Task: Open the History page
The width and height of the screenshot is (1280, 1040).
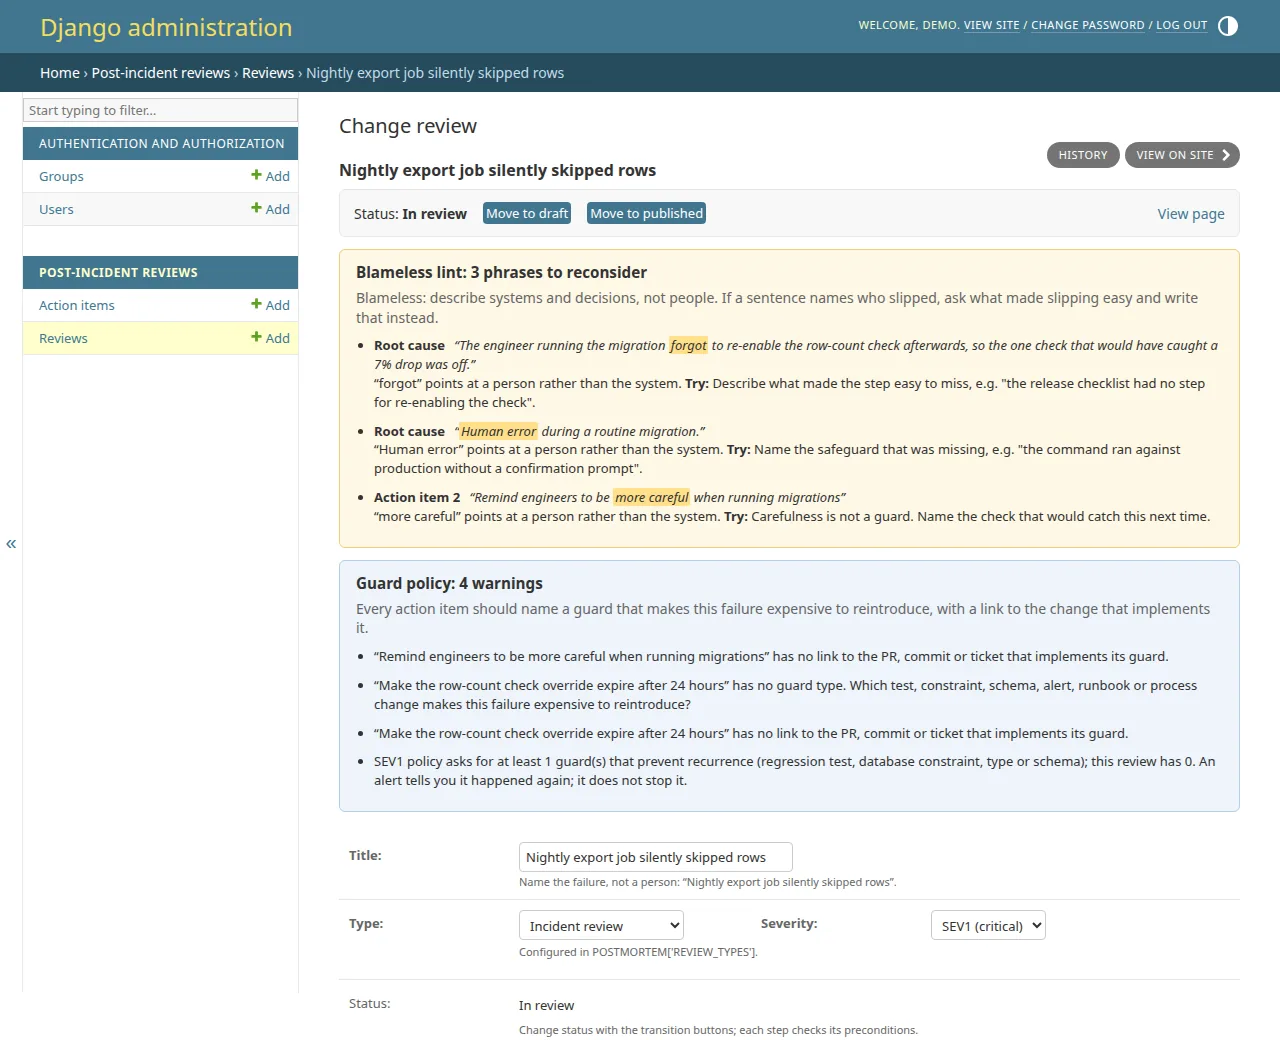Action: pyautogui.click(x=1083, y=155)
